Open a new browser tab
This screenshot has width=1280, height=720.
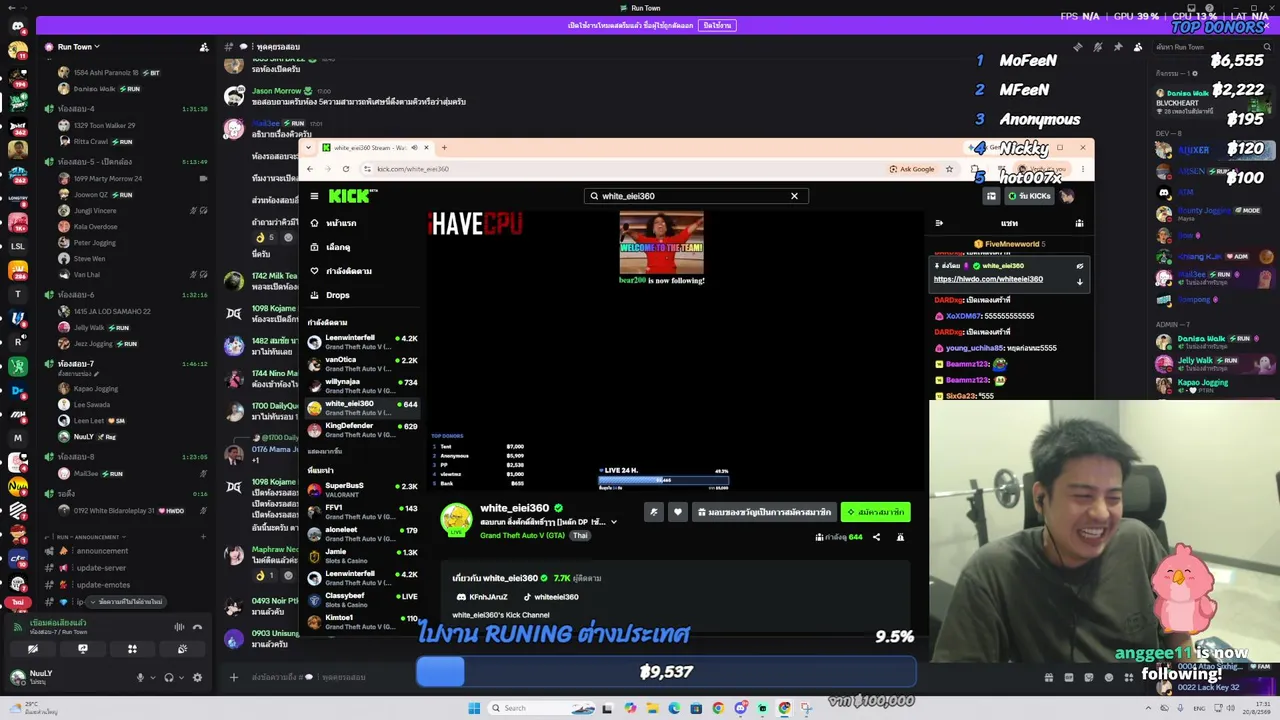tap(444, 148)
